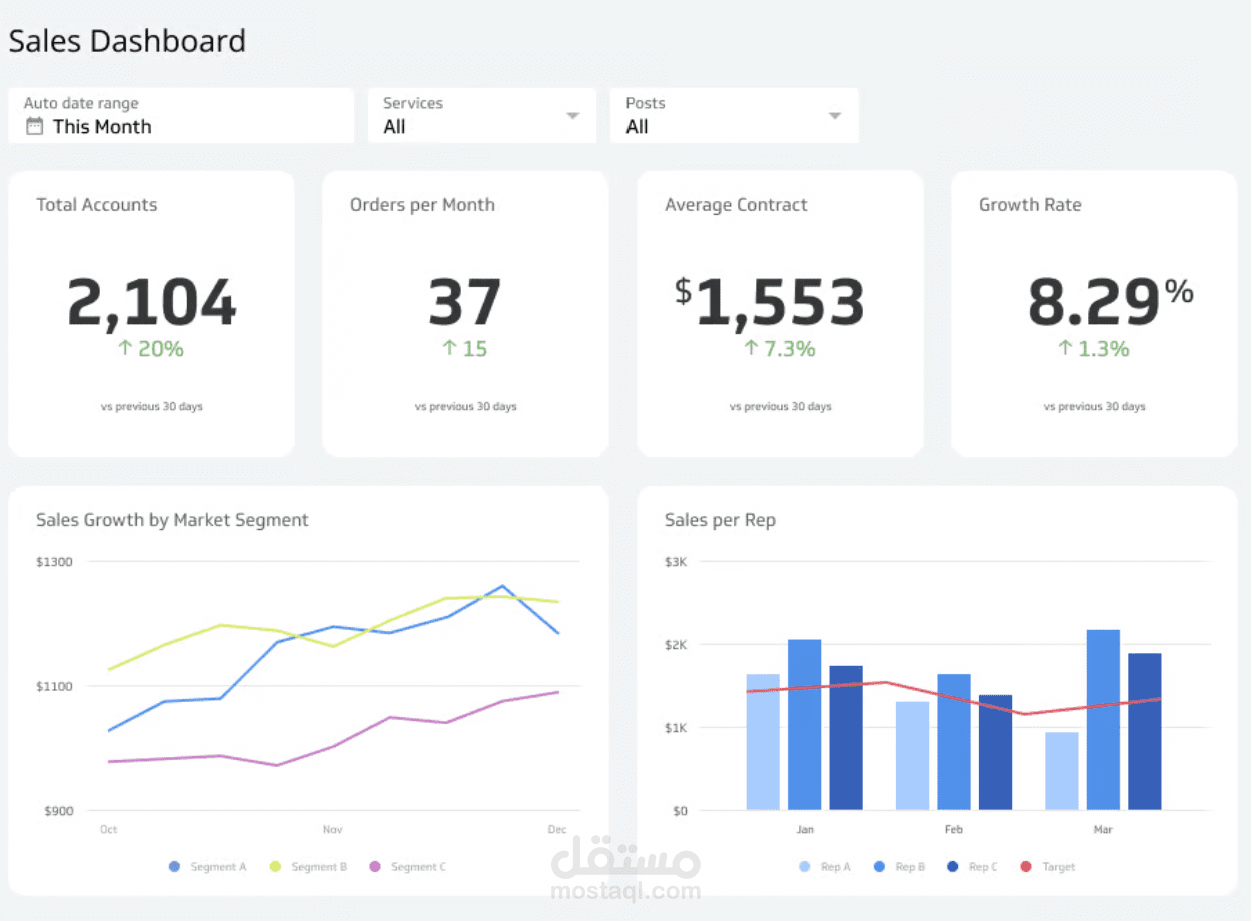
Task: Click the green up arrow under Total Accounts
Action: pos(125,349)
